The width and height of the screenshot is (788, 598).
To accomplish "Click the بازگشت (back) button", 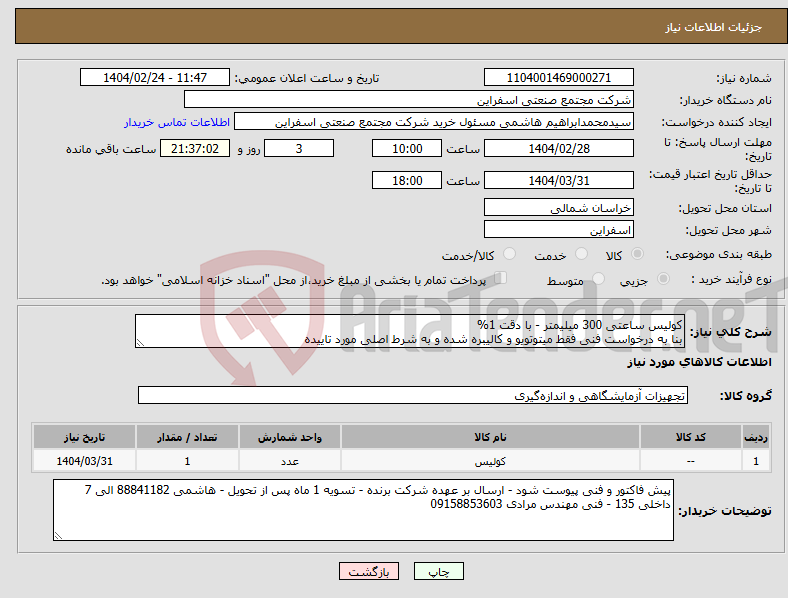I will pyautogui.click(x=369, y=571).
